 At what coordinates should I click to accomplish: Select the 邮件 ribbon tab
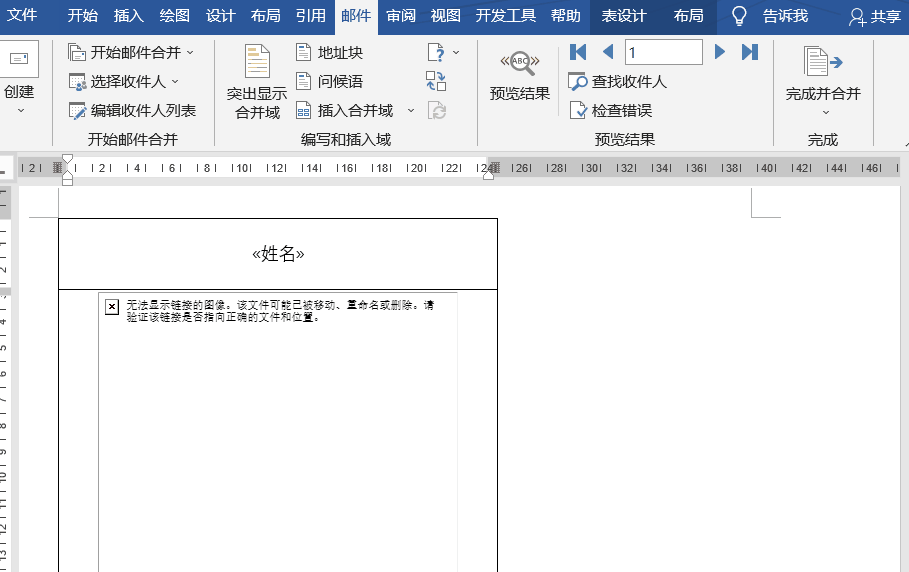(356, 16)
